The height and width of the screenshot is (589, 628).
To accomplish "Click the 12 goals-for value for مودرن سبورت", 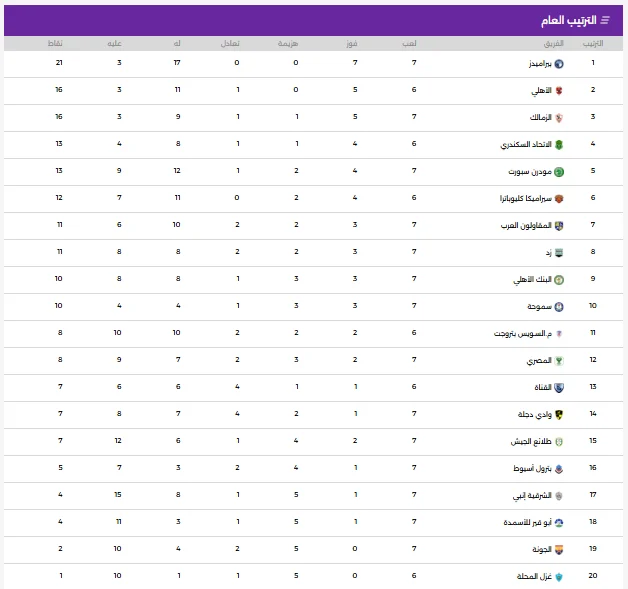I will coord(177,171).
